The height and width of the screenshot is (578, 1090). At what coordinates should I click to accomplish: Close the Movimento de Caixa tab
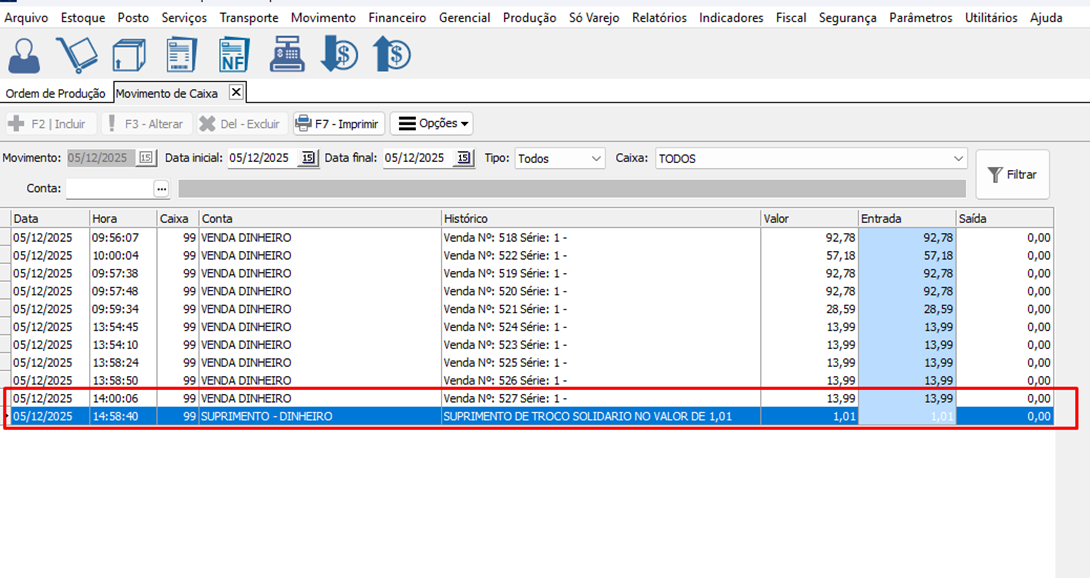click(236, 92)
